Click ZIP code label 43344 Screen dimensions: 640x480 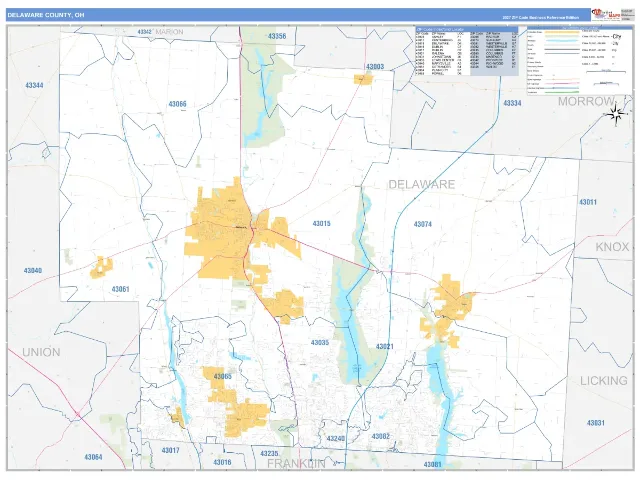click(x=34, y=85)
